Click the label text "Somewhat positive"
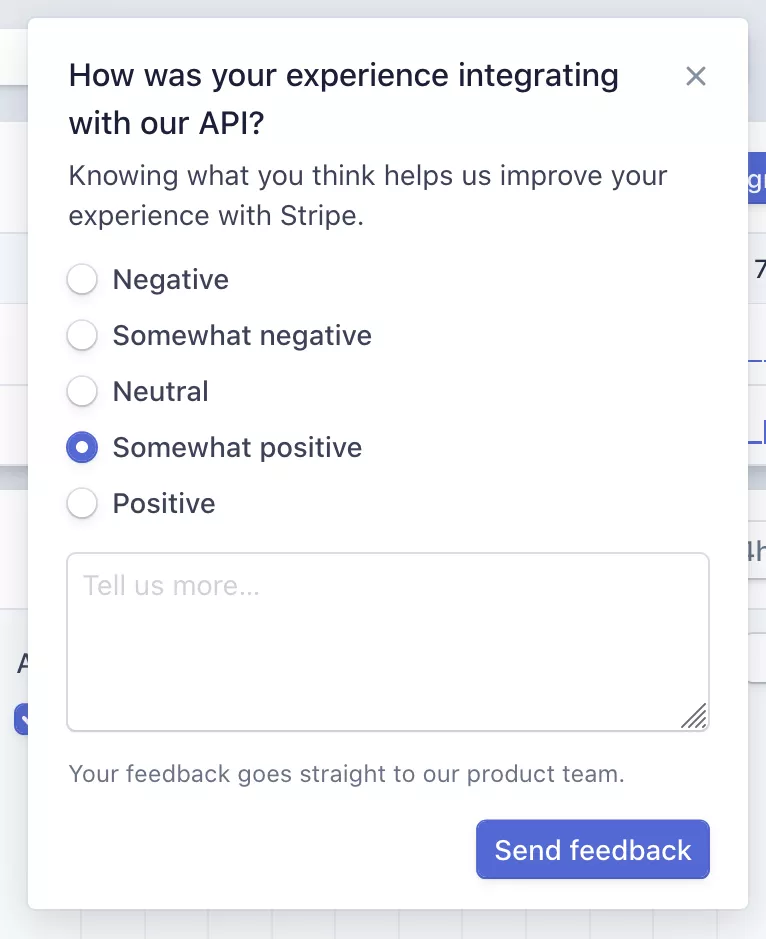 pos(237,447)
